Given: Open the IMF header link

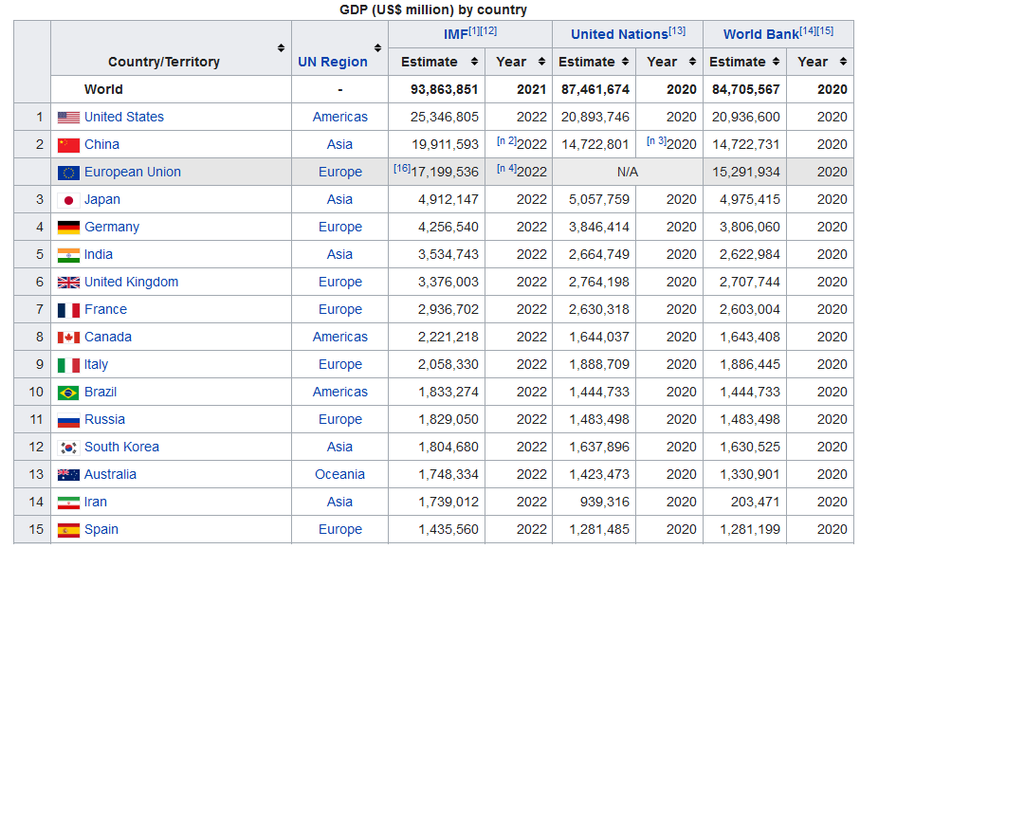Looking at the screenshot, I should point(455,35).
